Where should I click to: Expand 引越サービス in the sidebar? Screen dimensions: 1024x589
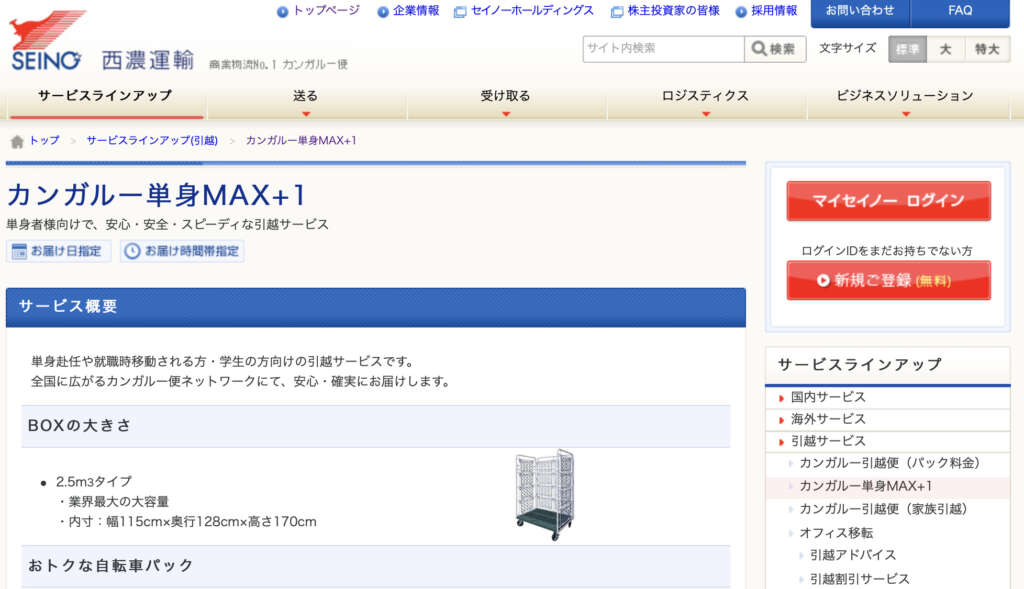tap(888, 441)
